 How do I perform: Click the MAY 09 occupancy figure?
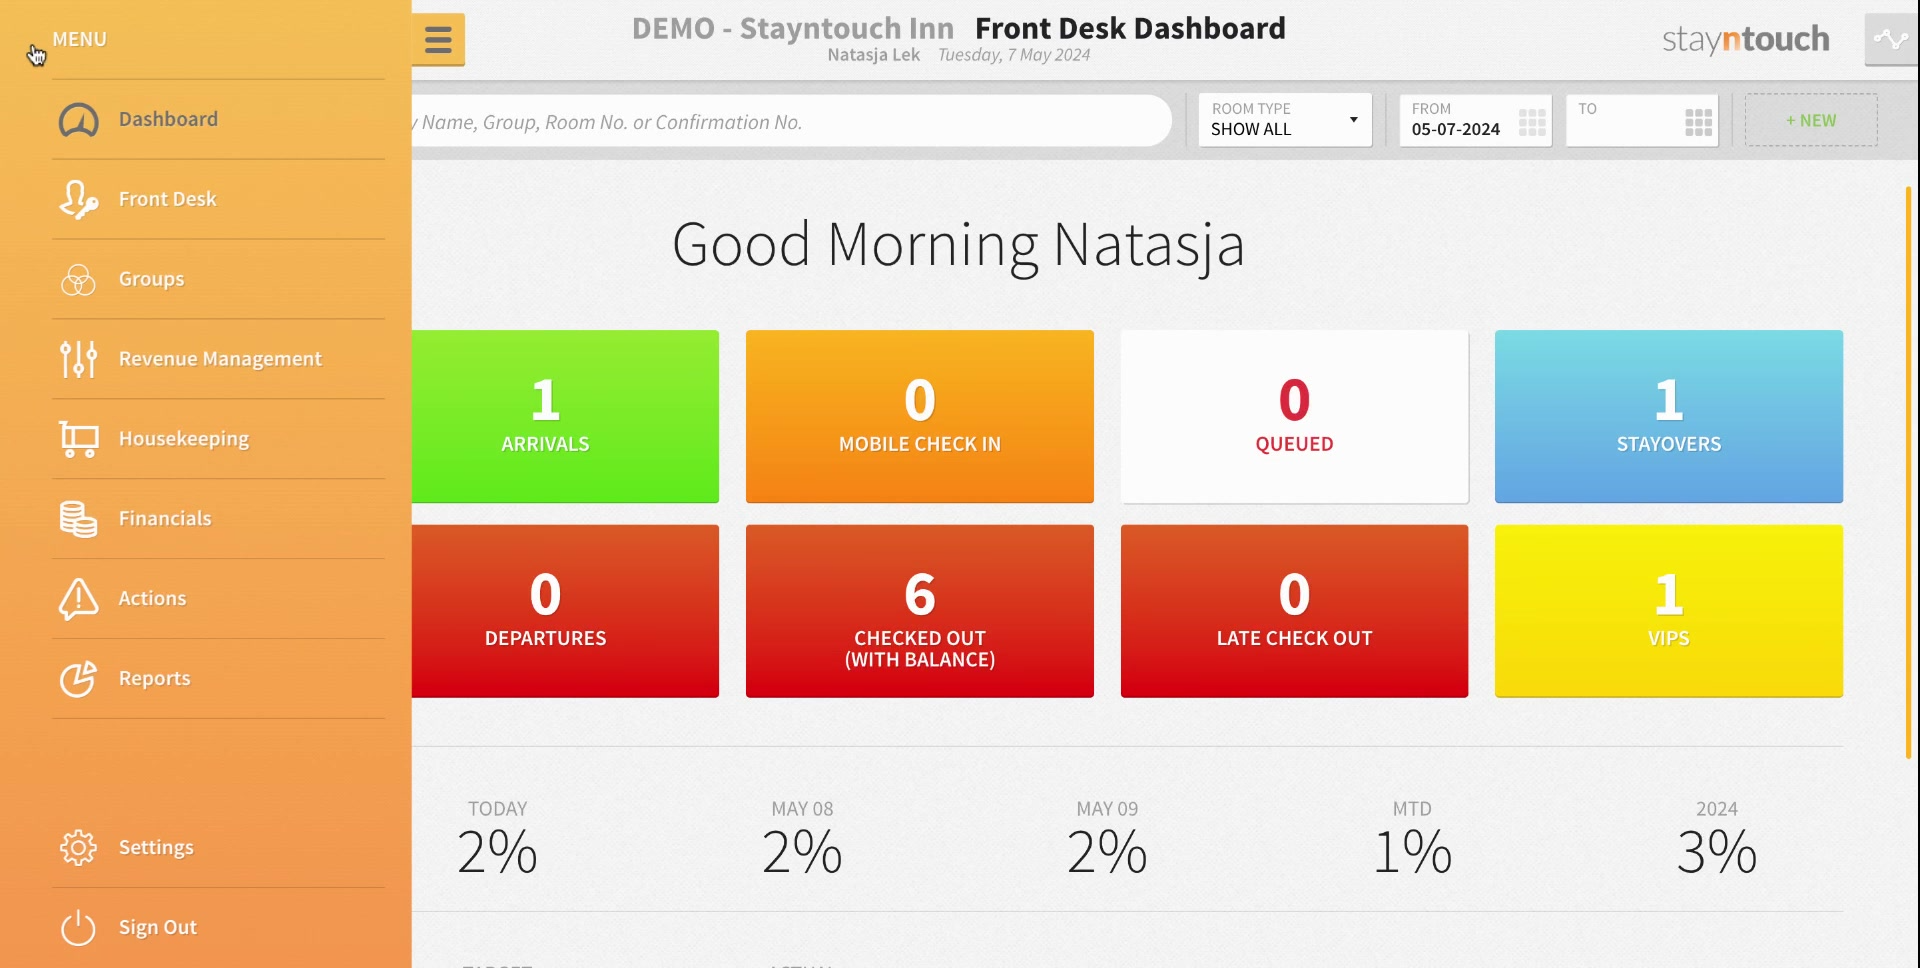[x=1107, y=852]
